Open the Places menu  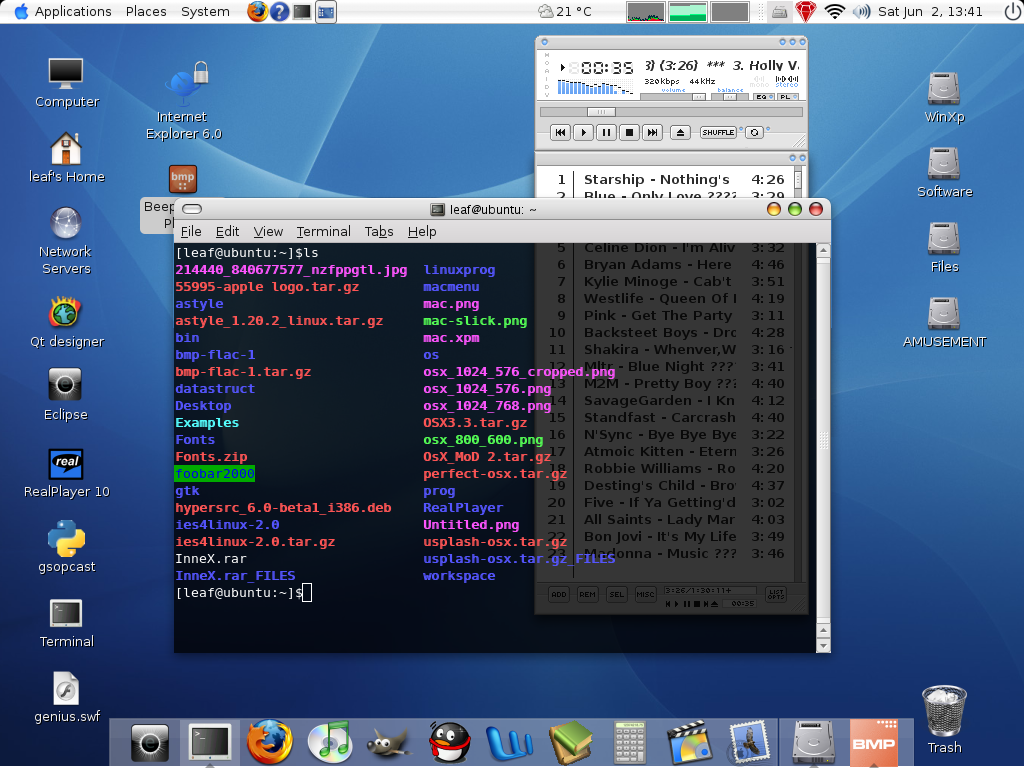(x=146, y=12)
